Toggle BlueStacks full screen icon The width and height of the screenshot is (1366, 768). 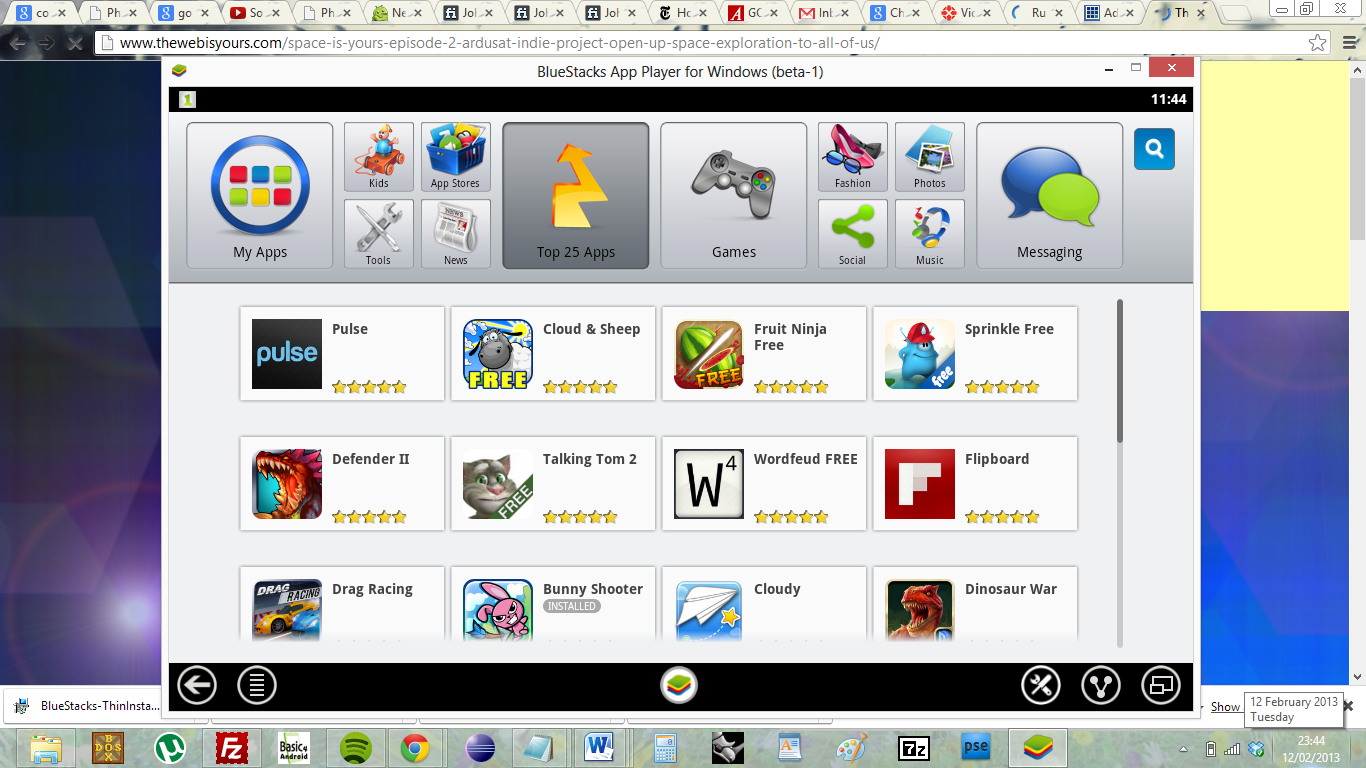point(1161,686)
